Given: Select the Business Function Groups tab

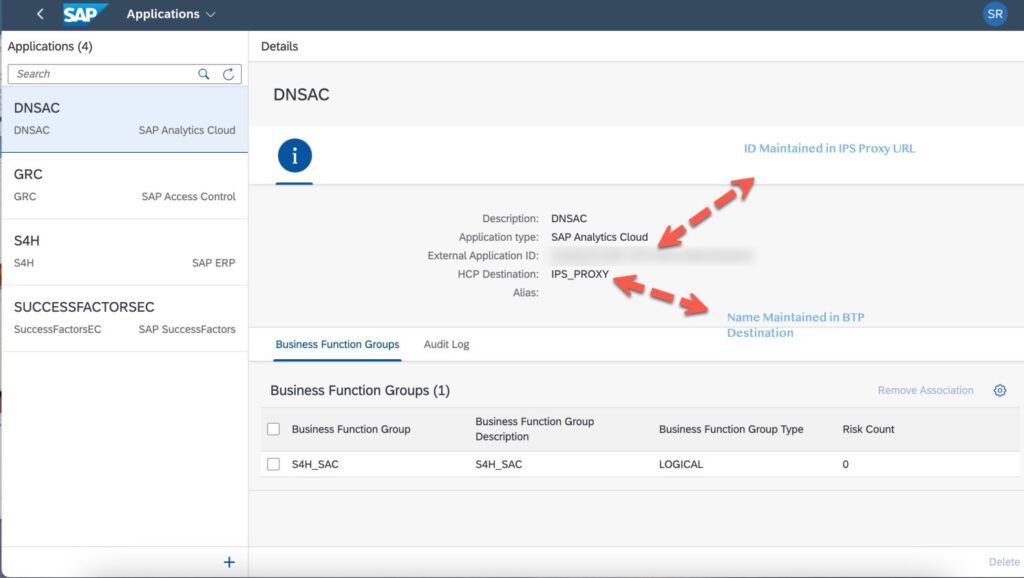Looking at the screenshot, I should pos(337,342).
